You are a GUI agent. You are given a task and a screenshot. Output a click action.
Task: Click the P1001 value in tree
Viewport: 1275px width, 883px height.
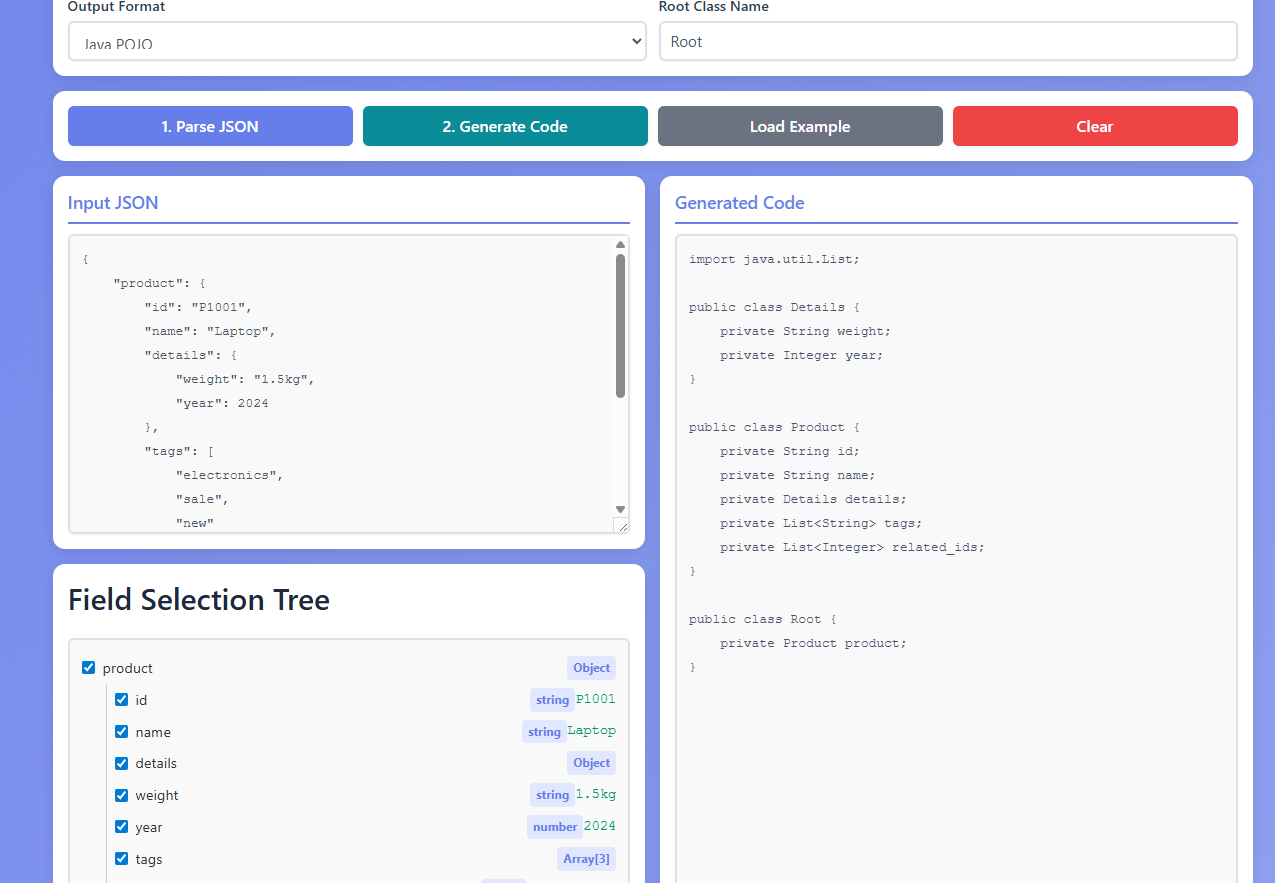tap(596, 699)
